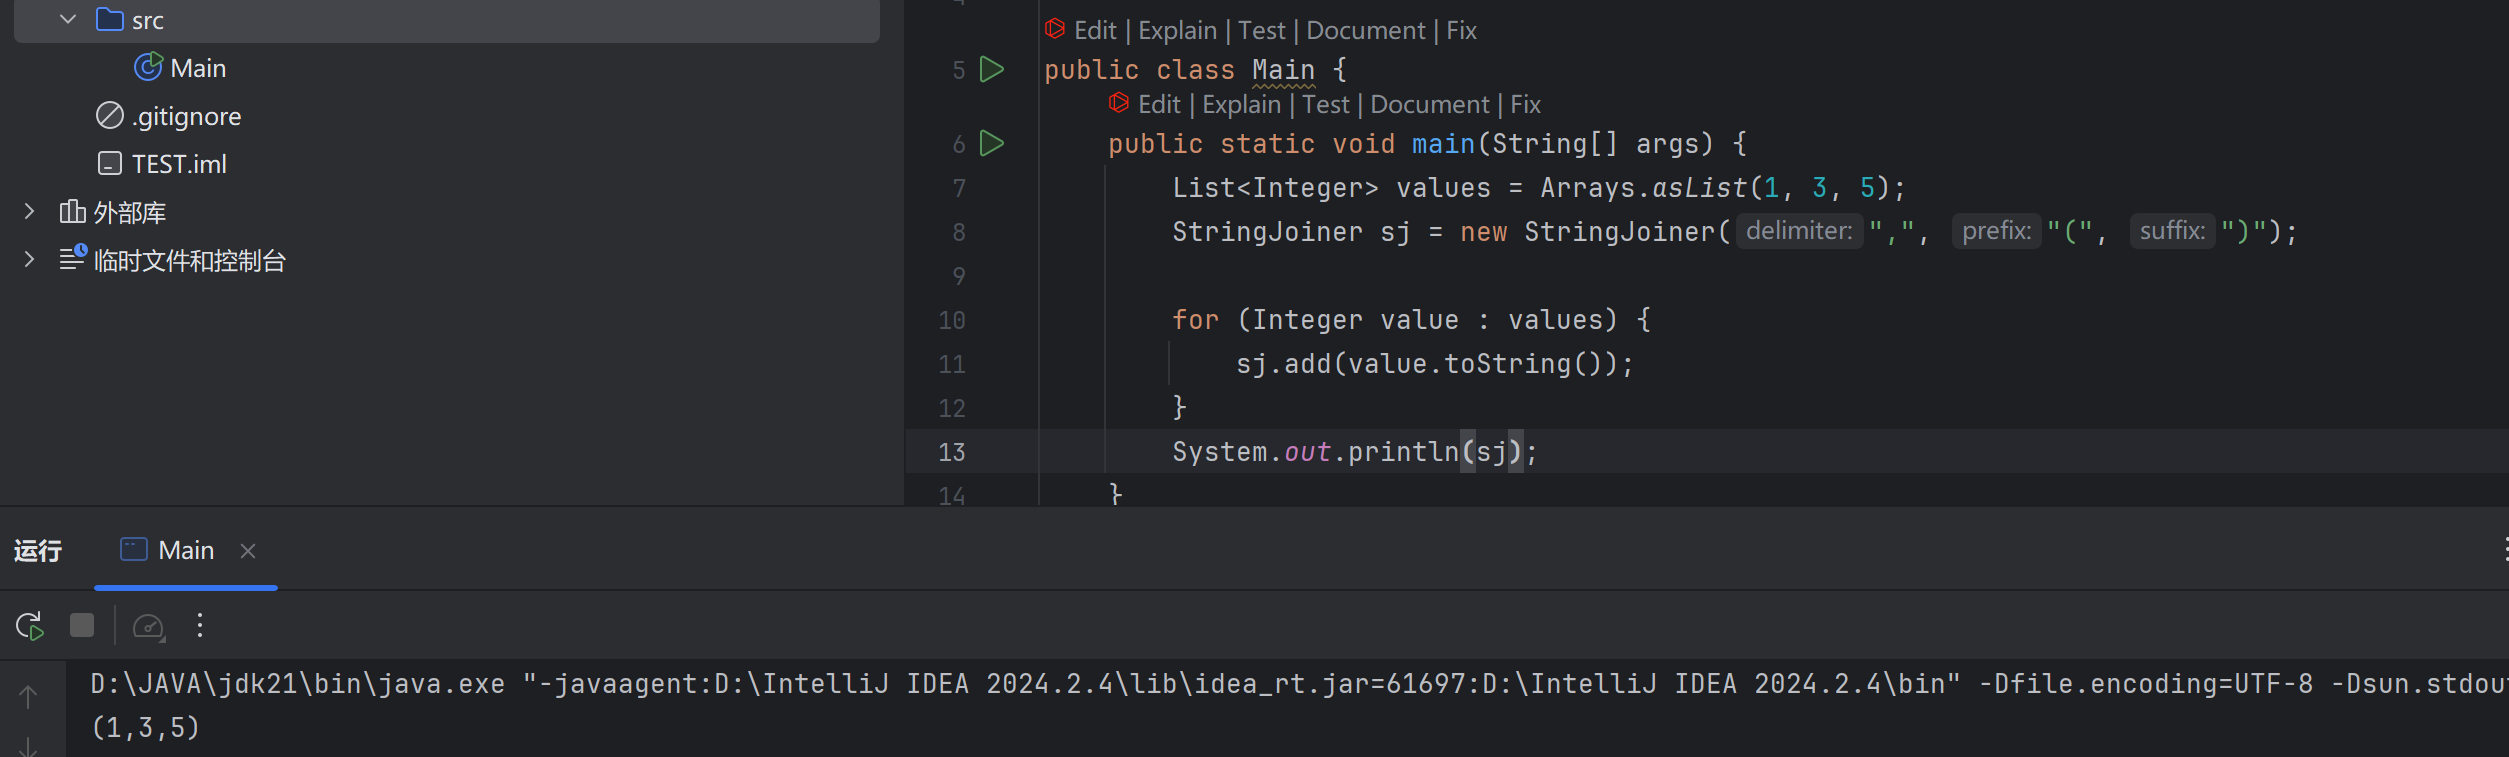The height and width of the screenshot is (757, 2509).
Task: Click Fix link above class Main
Action: [1461, 31]
